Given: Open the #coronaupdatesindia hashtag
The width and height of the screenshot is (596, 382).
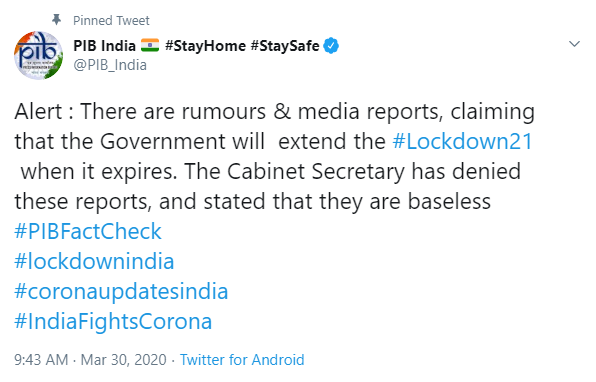Looking at the screenshot, I should point(121,292).
